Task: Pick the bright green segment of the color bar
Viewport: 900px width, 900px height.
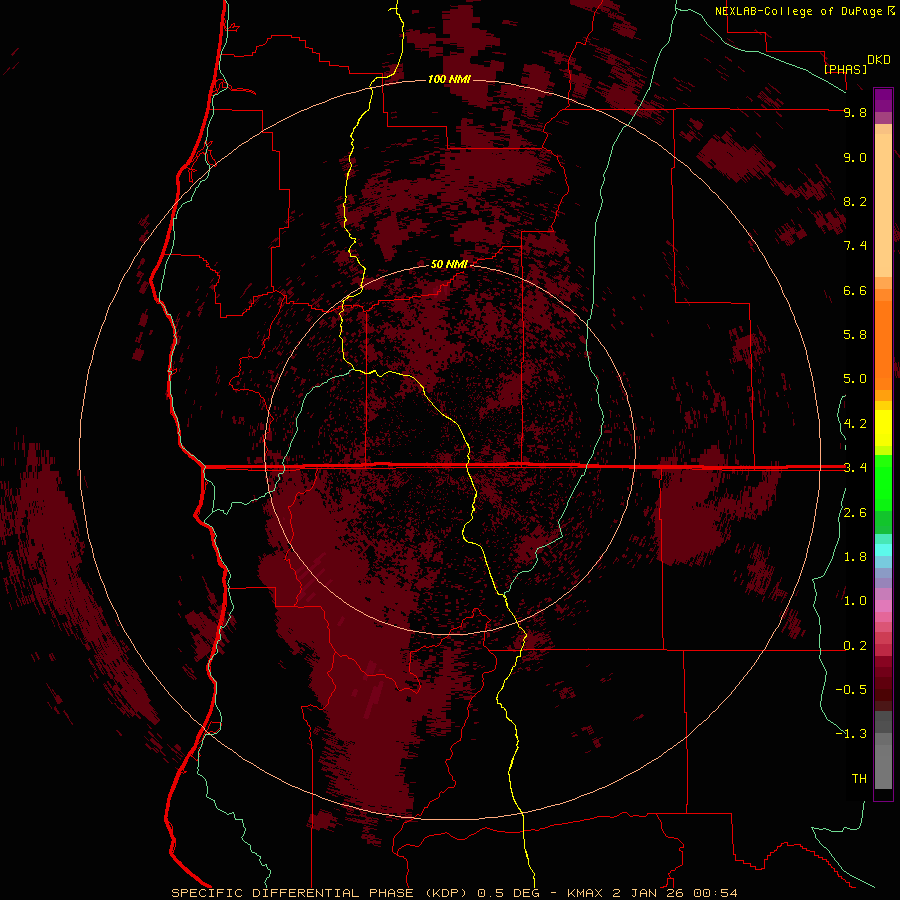Action: coord(883,482)
